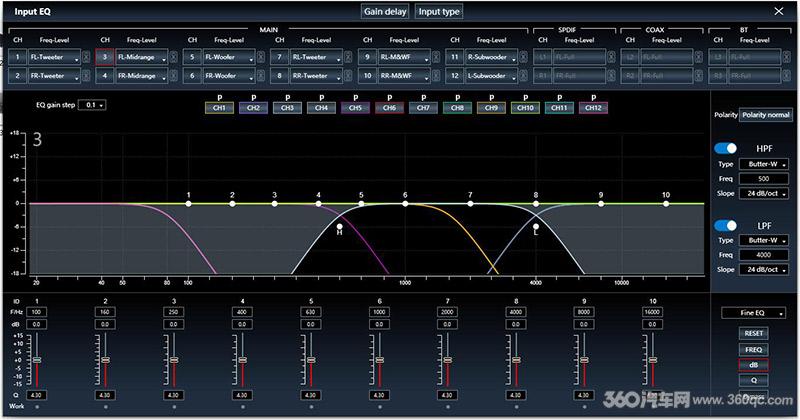Click the dB button
800x420 pixels.
pyautogui.click(x=754, y=365)
